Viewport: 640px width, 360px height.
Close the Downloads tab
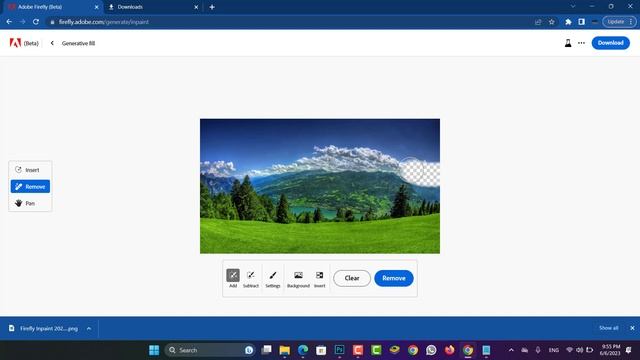point(196,7)
